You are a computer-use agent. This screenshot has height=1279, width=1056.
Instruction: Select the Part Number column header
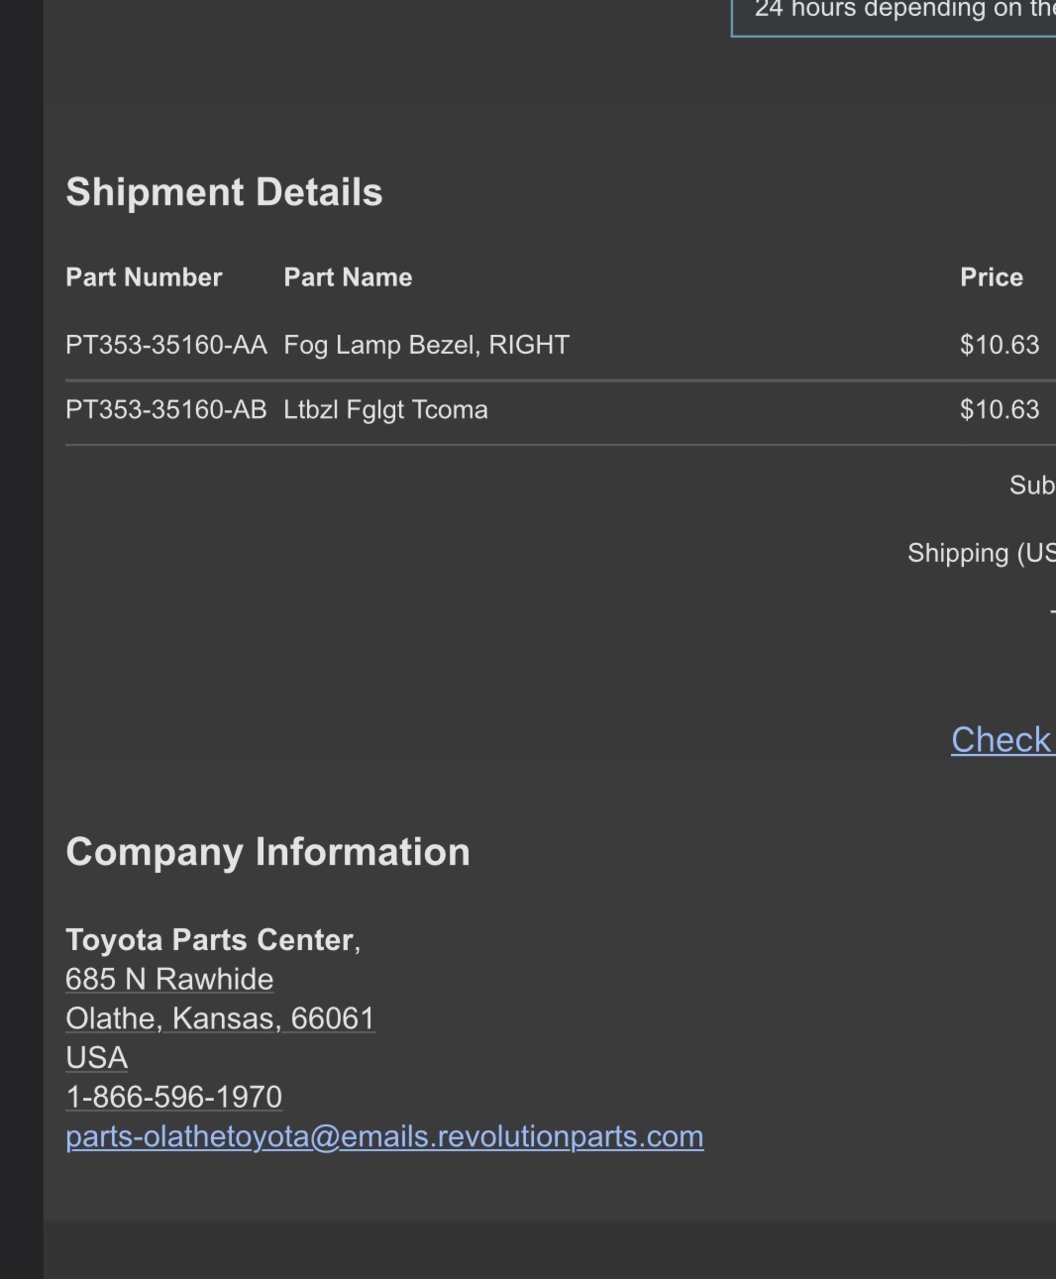pos(144,277)
